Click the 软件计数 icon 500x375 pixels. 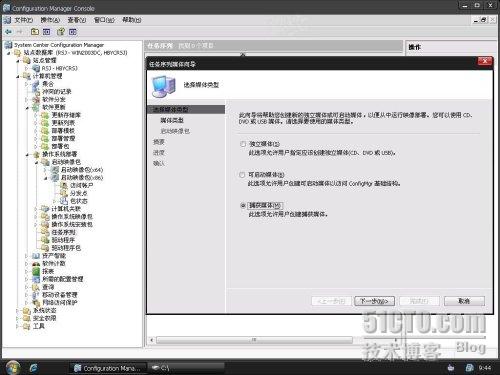pos(36,263)
